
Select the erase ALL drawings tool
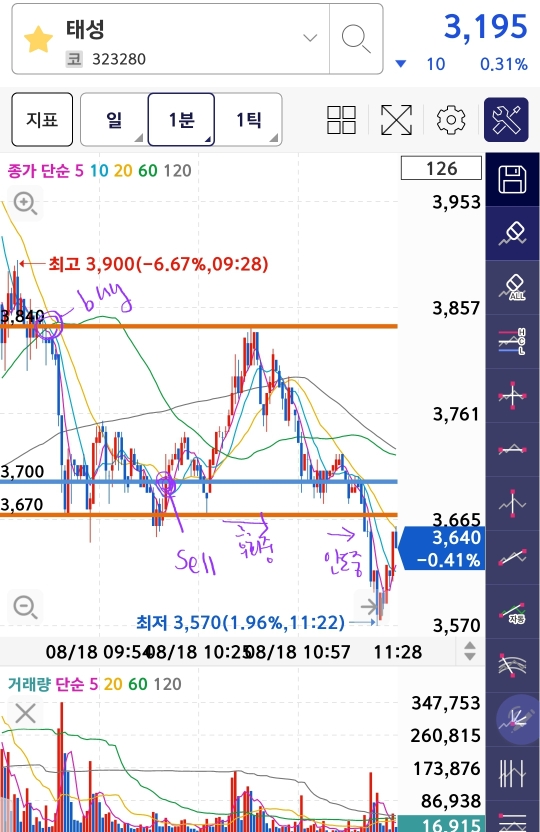(x=512, y=288)
